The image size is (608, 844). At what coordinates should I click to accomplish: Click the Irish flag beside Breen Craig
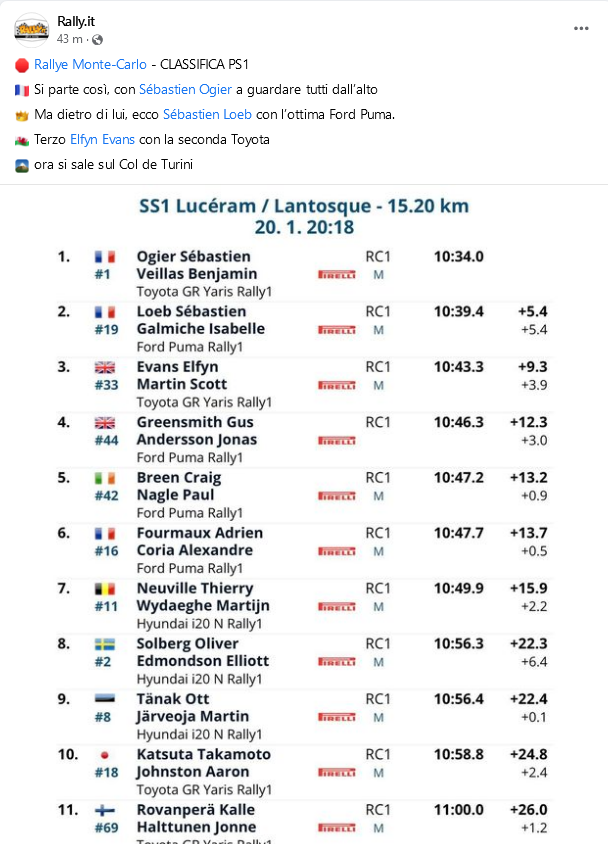[x=104, y=478]
